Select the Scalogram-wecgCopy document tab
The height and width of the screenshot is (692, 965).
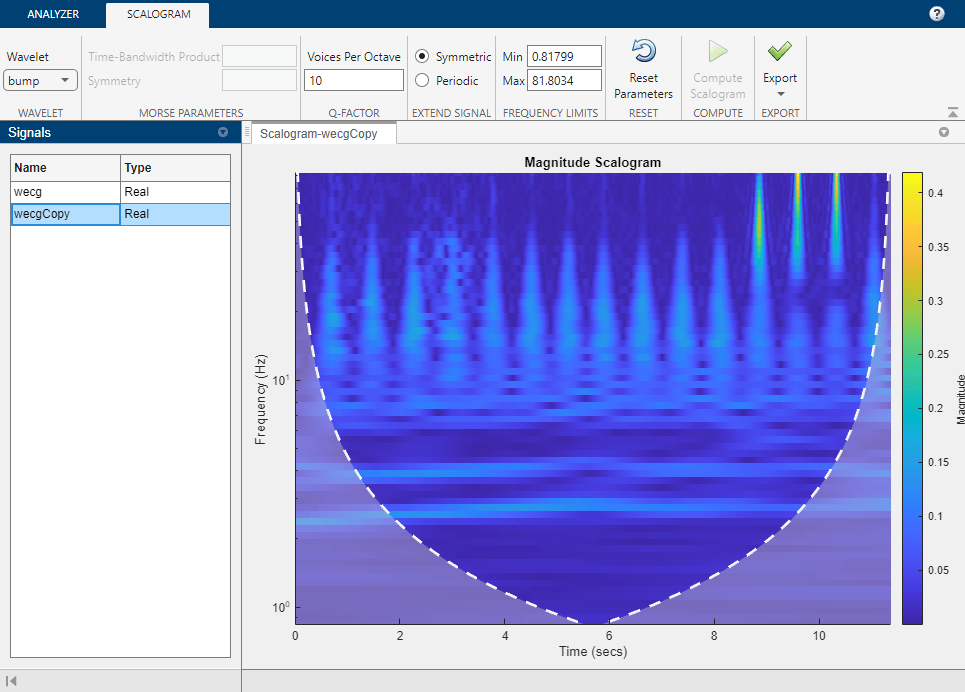(320, 131)
